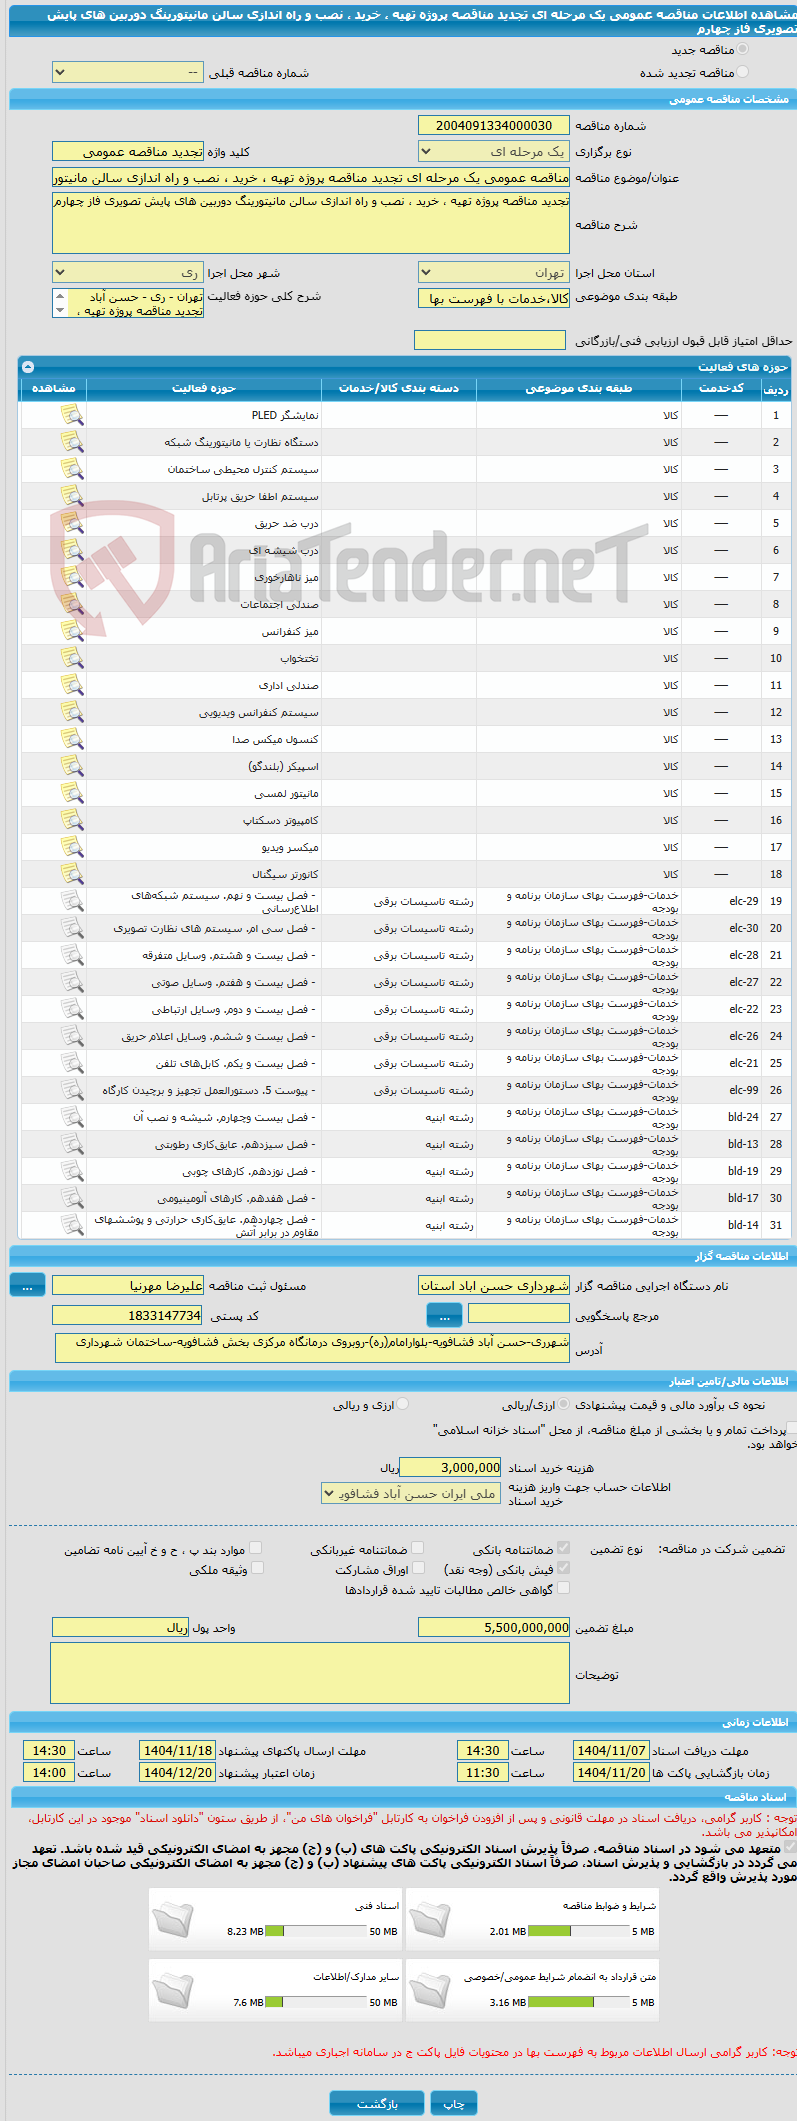This screenshot has width=797, height=2121.
Task: Sort by دسته بندی کالا/خدمات column header
Action: click(399, 388)
